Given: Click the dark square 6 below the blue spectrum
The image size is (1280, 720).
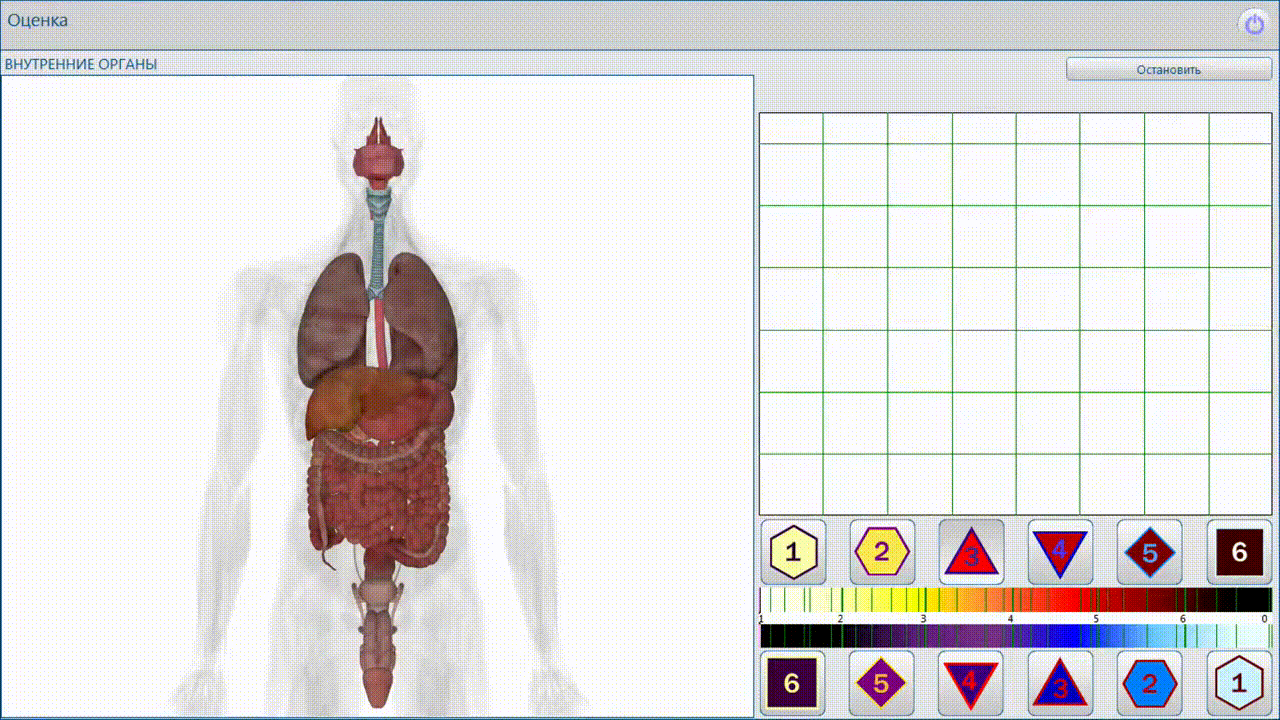Looking at the screenshot, I should [793, 683].
